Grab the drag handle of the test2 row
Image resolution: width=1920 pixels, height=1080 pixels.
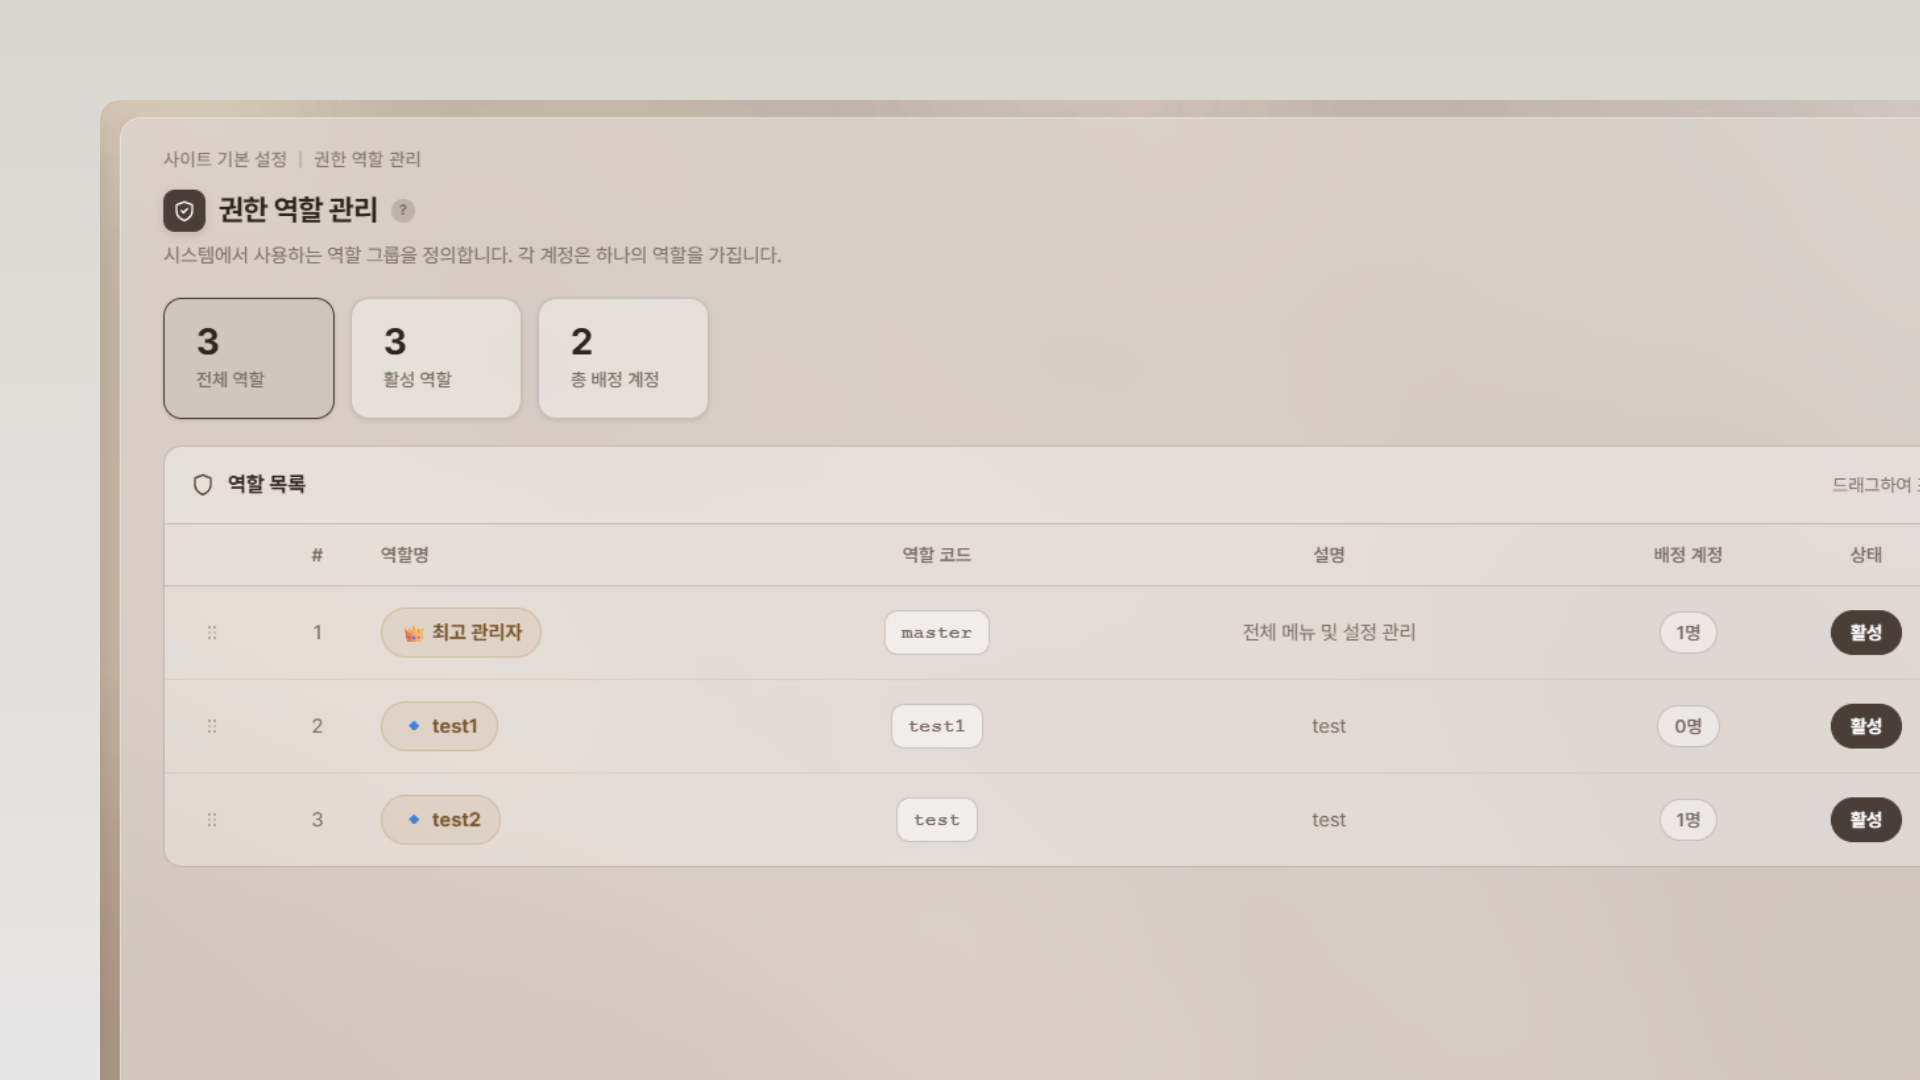point(212,820)
